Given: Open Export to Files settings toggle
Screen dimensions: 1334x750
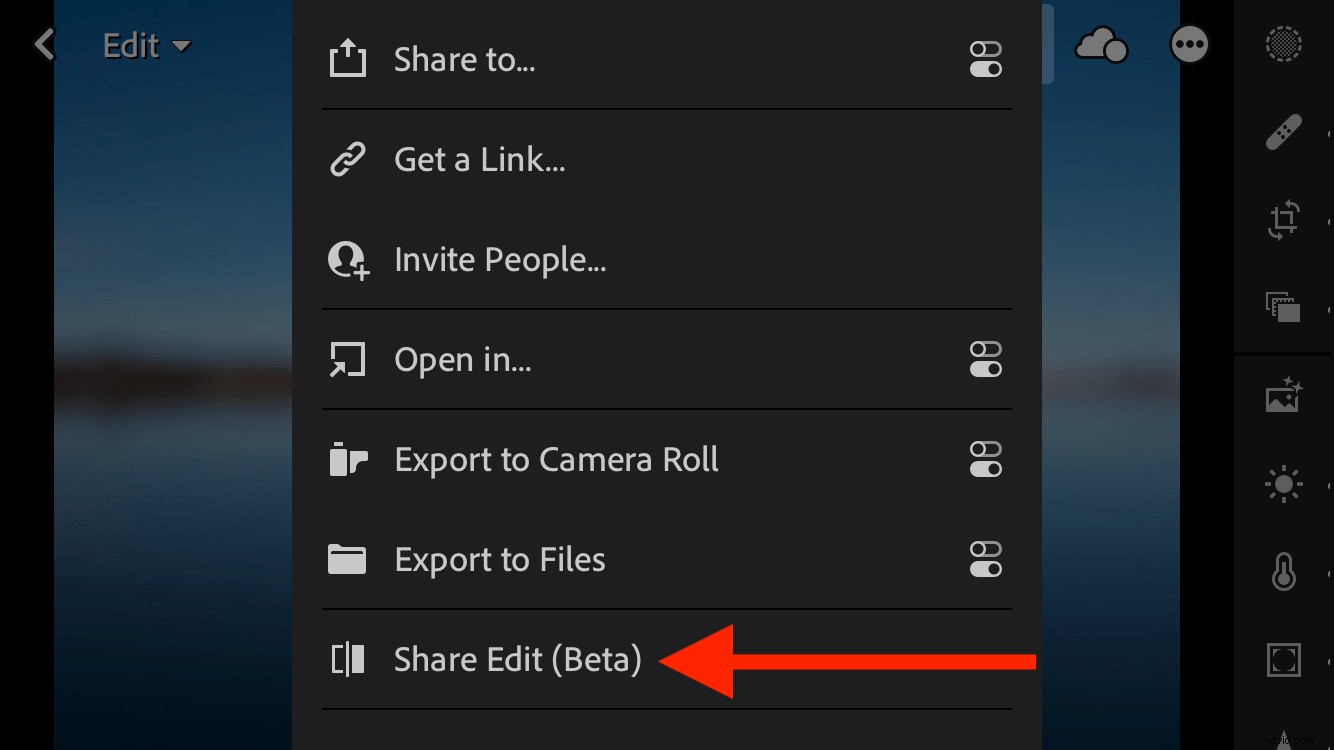Looking at the screenshot, I should (986, 559).
